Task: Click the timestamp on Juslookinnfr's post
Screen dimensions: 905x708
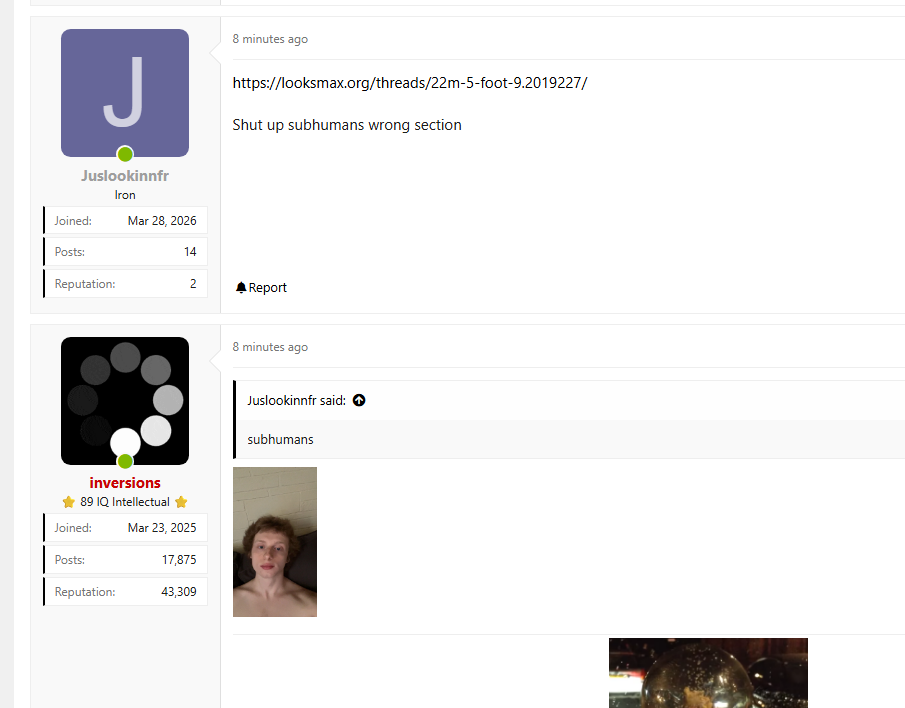Action: (x=270, y=39)
